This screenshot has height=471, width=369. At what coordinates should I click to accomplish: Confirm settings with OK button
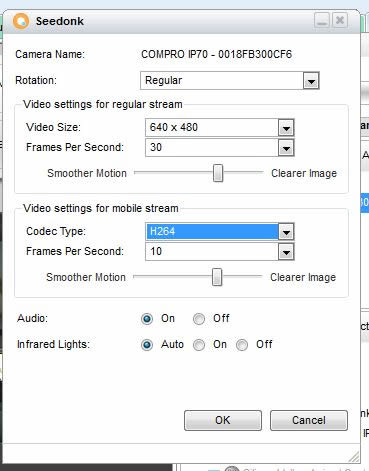click(x=223, y=420)
